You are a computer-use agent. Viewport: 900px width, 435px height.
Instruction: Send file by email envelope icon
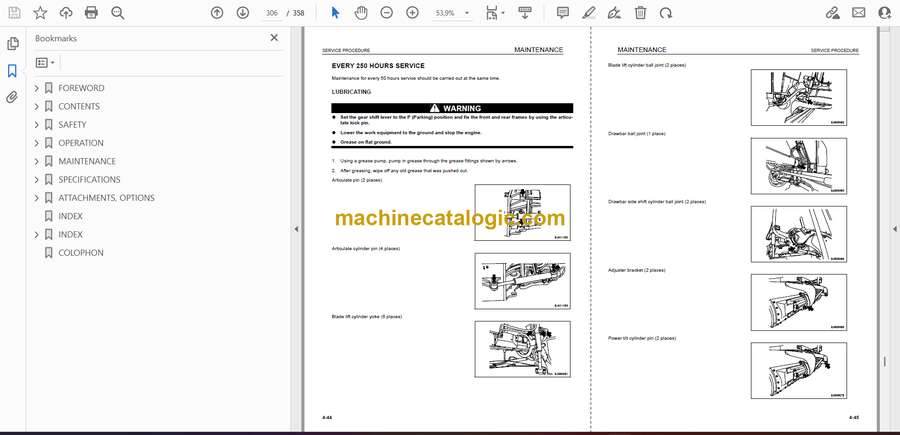(x=859, y=13)
